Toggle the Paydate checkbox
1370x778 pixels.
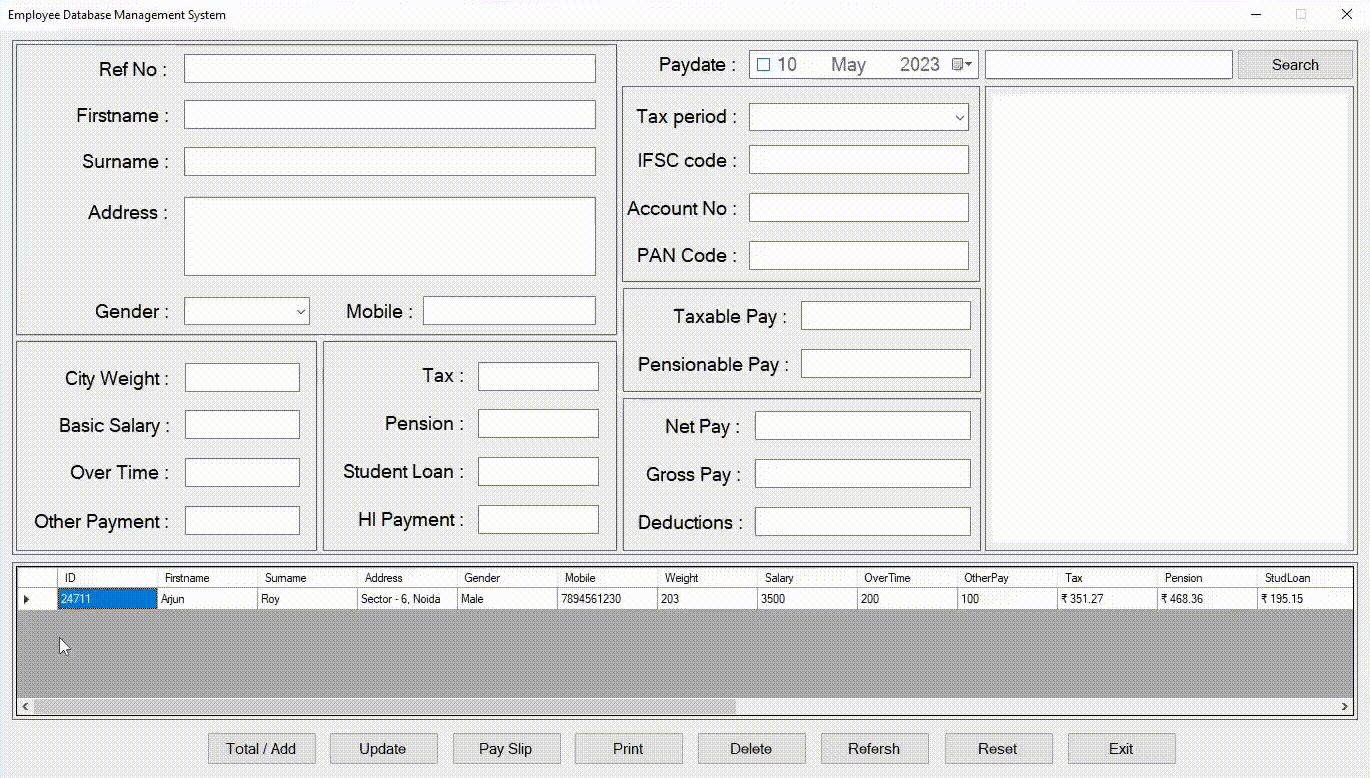click(763, 65)
